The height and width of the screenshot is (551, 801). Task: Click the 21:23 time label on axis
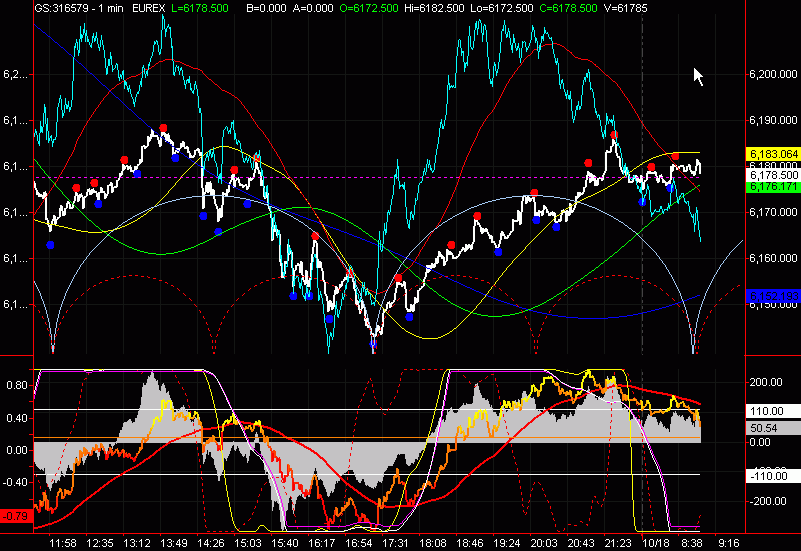click(x=618, y=542)
